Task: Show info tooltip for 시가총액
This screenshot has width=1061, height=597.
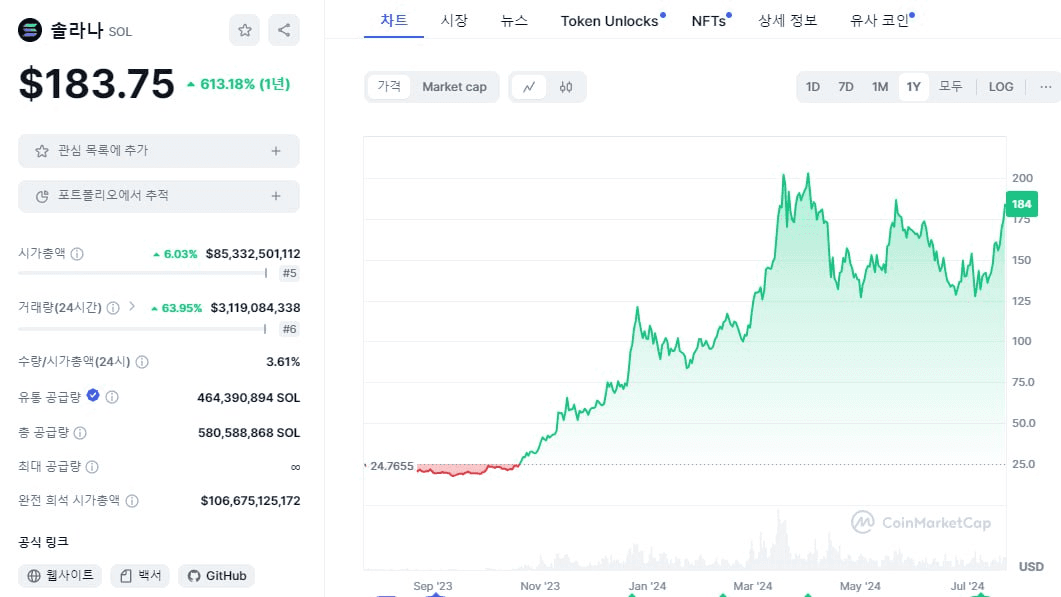Action: point(77,254)
